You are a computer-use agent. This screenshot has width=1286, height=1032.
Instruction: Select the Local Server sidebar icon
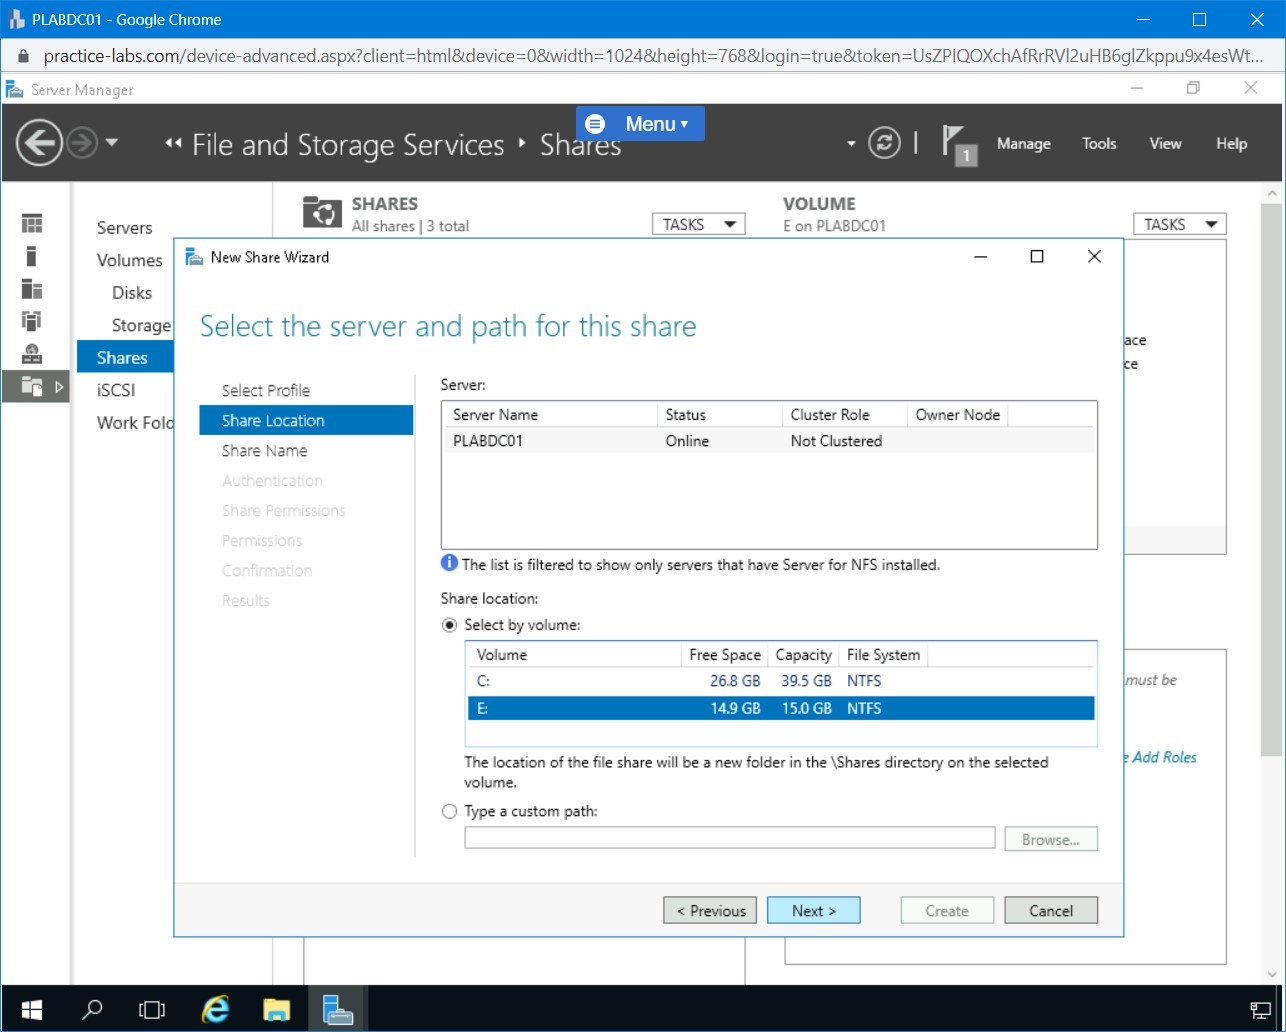pos(32,256)
